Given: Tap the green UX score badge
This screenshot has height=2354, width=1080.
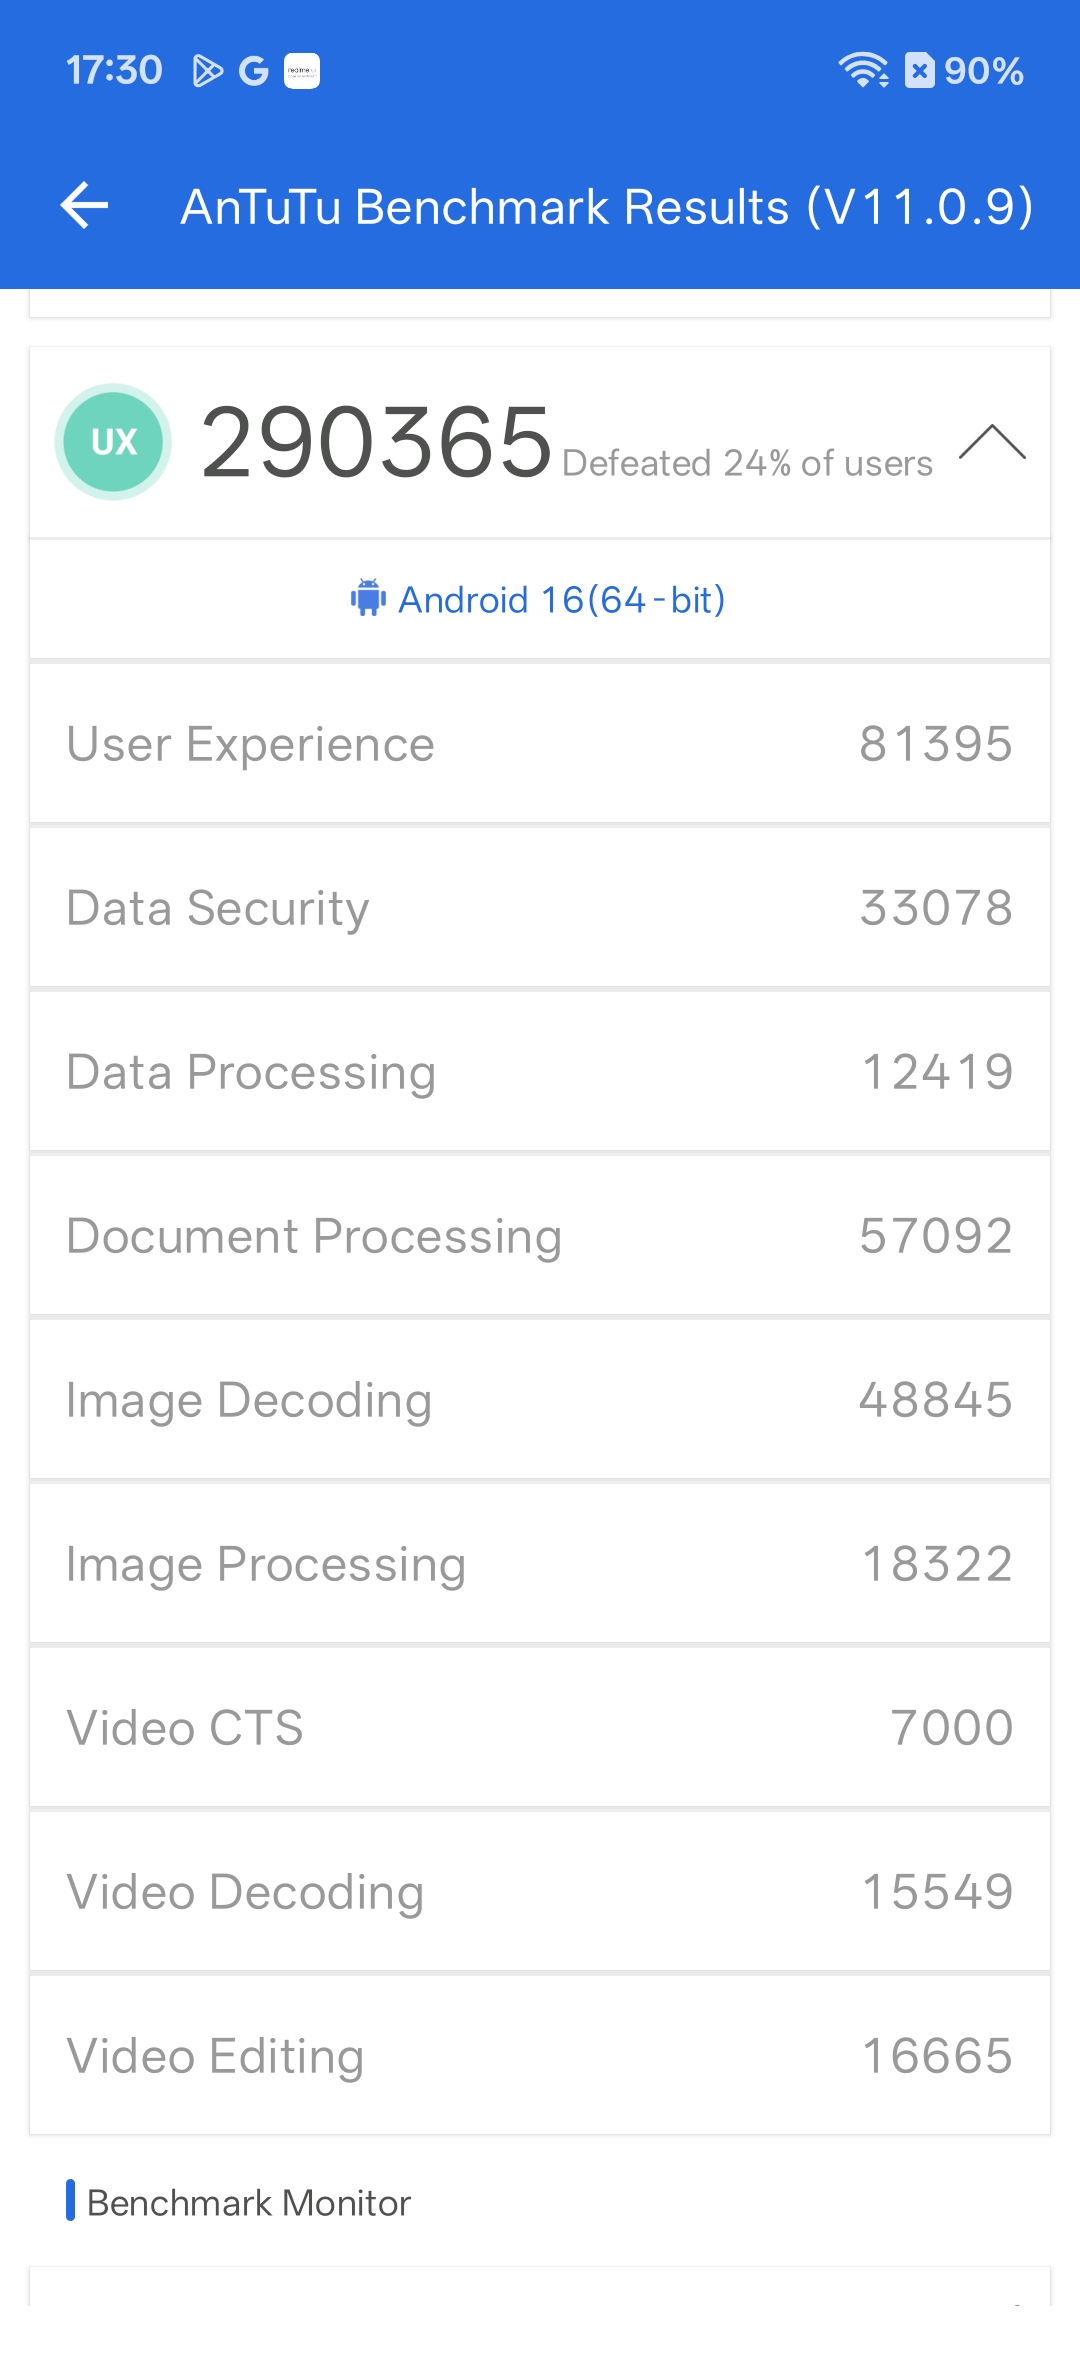Looking at the screenshot, I should point(113,442).
